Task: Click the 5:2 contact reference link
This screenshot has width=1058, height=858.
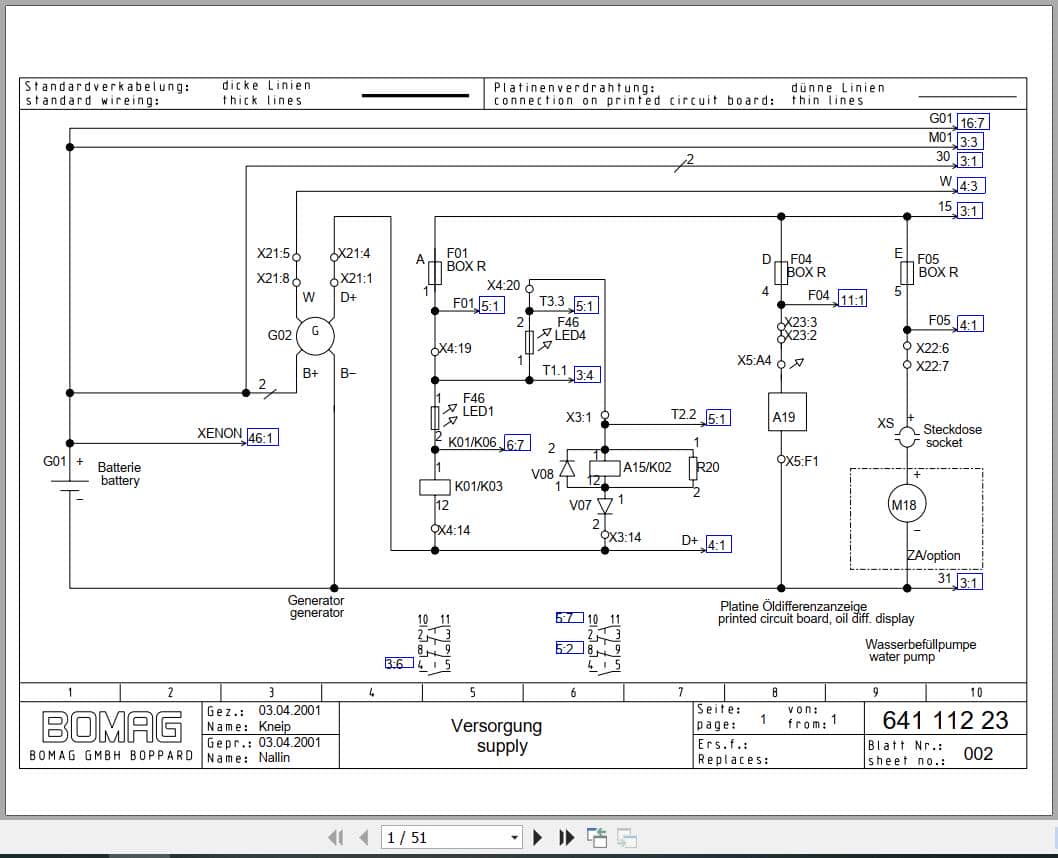Action: coord(569,648)
